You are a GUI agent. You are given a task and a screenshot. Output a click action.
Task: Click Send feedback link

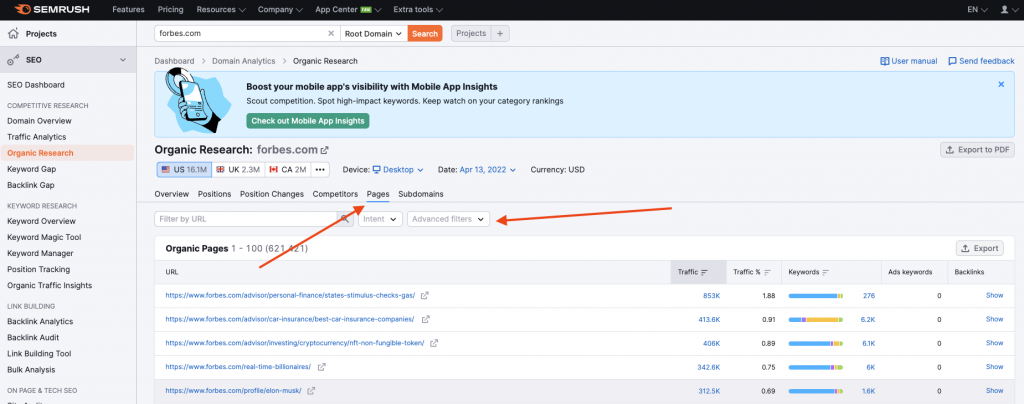pos(981,61)
